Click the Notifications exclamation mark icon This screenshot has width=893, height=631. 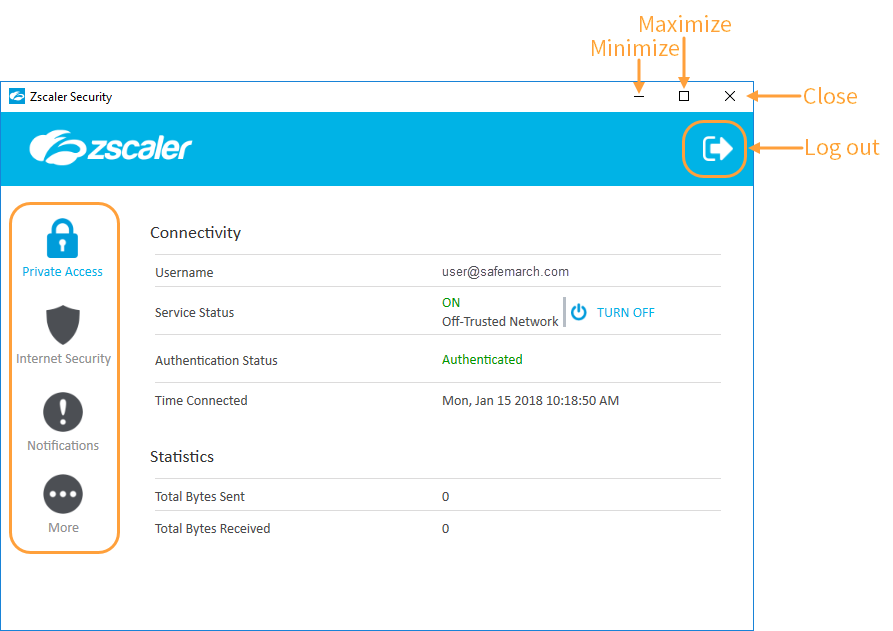[63, 412]
